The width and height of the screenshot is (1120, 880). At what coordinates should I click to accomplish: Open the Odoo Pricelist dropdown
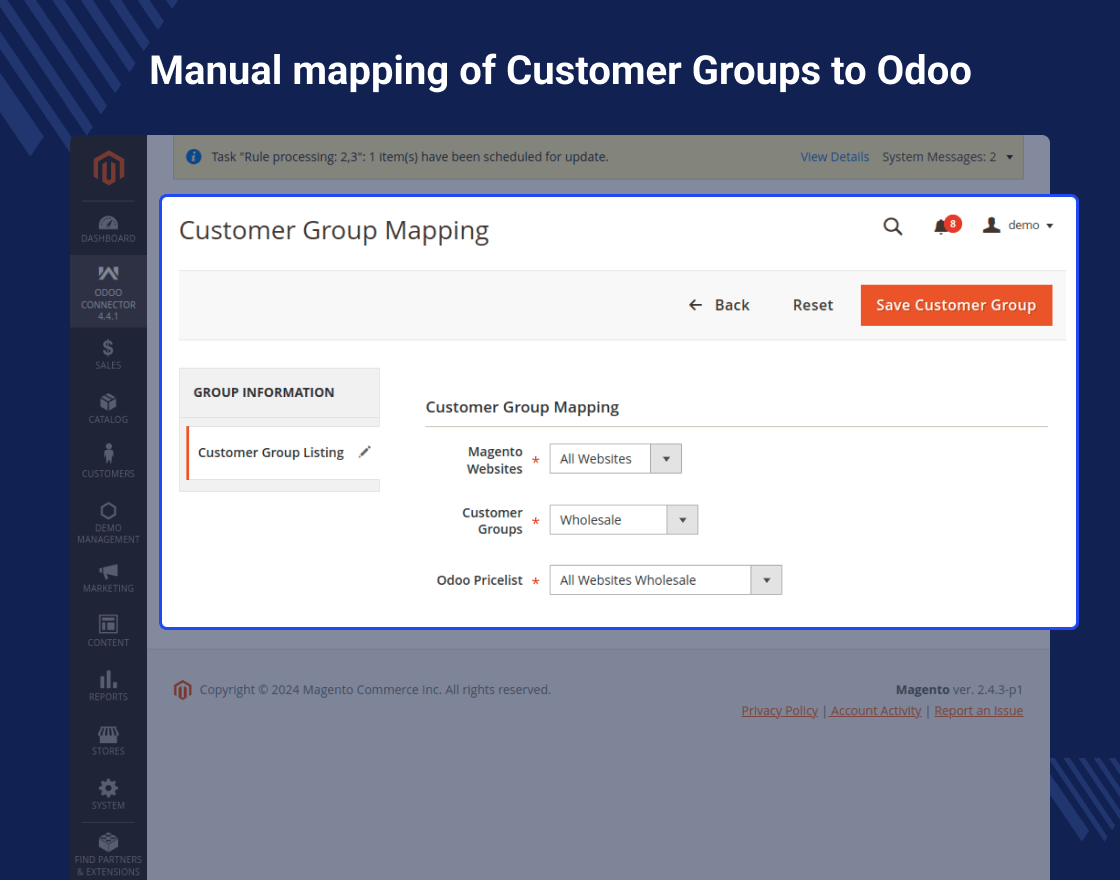click(666, 580)
